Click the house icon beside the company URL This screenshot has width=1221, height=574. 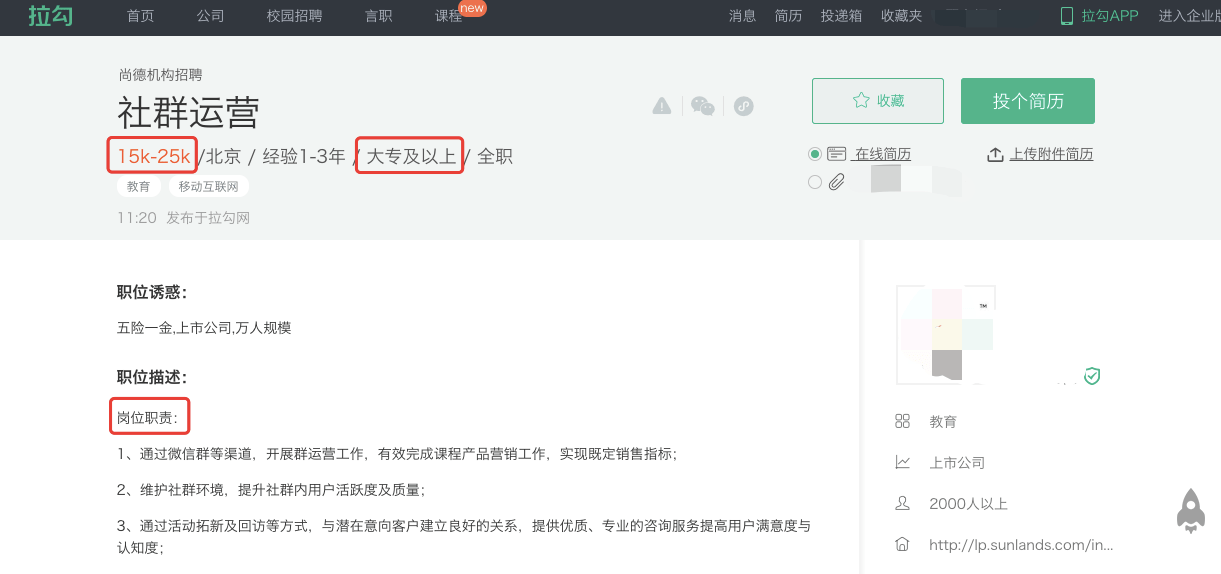[902, 545]
